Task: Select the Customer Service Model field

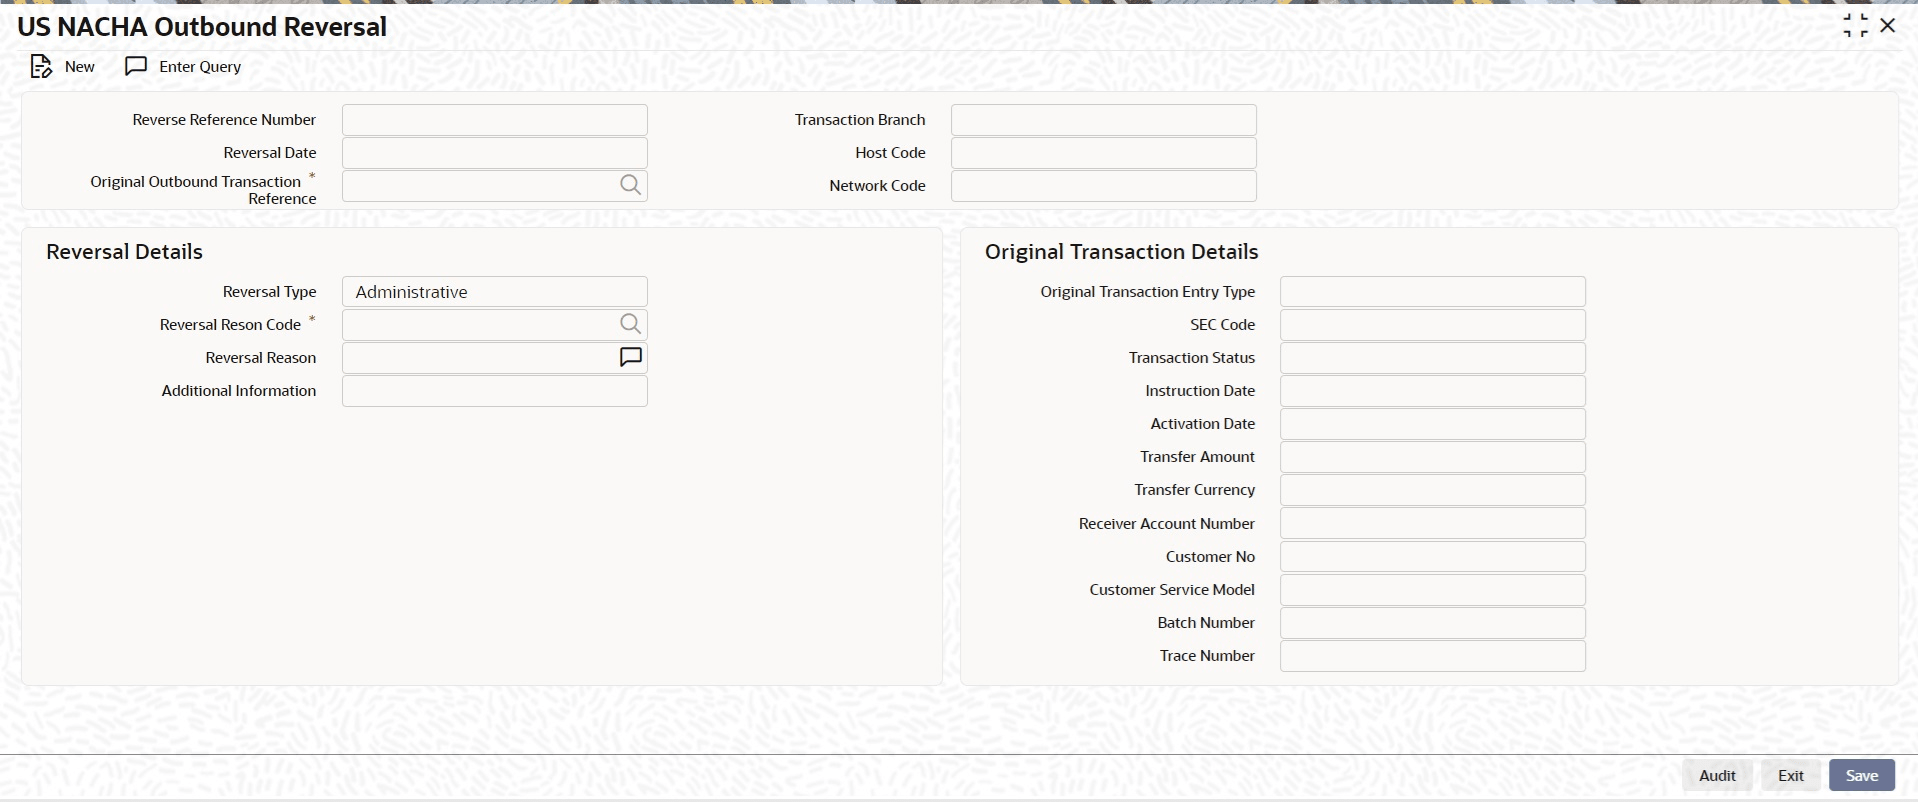Action: [1433, 590]
